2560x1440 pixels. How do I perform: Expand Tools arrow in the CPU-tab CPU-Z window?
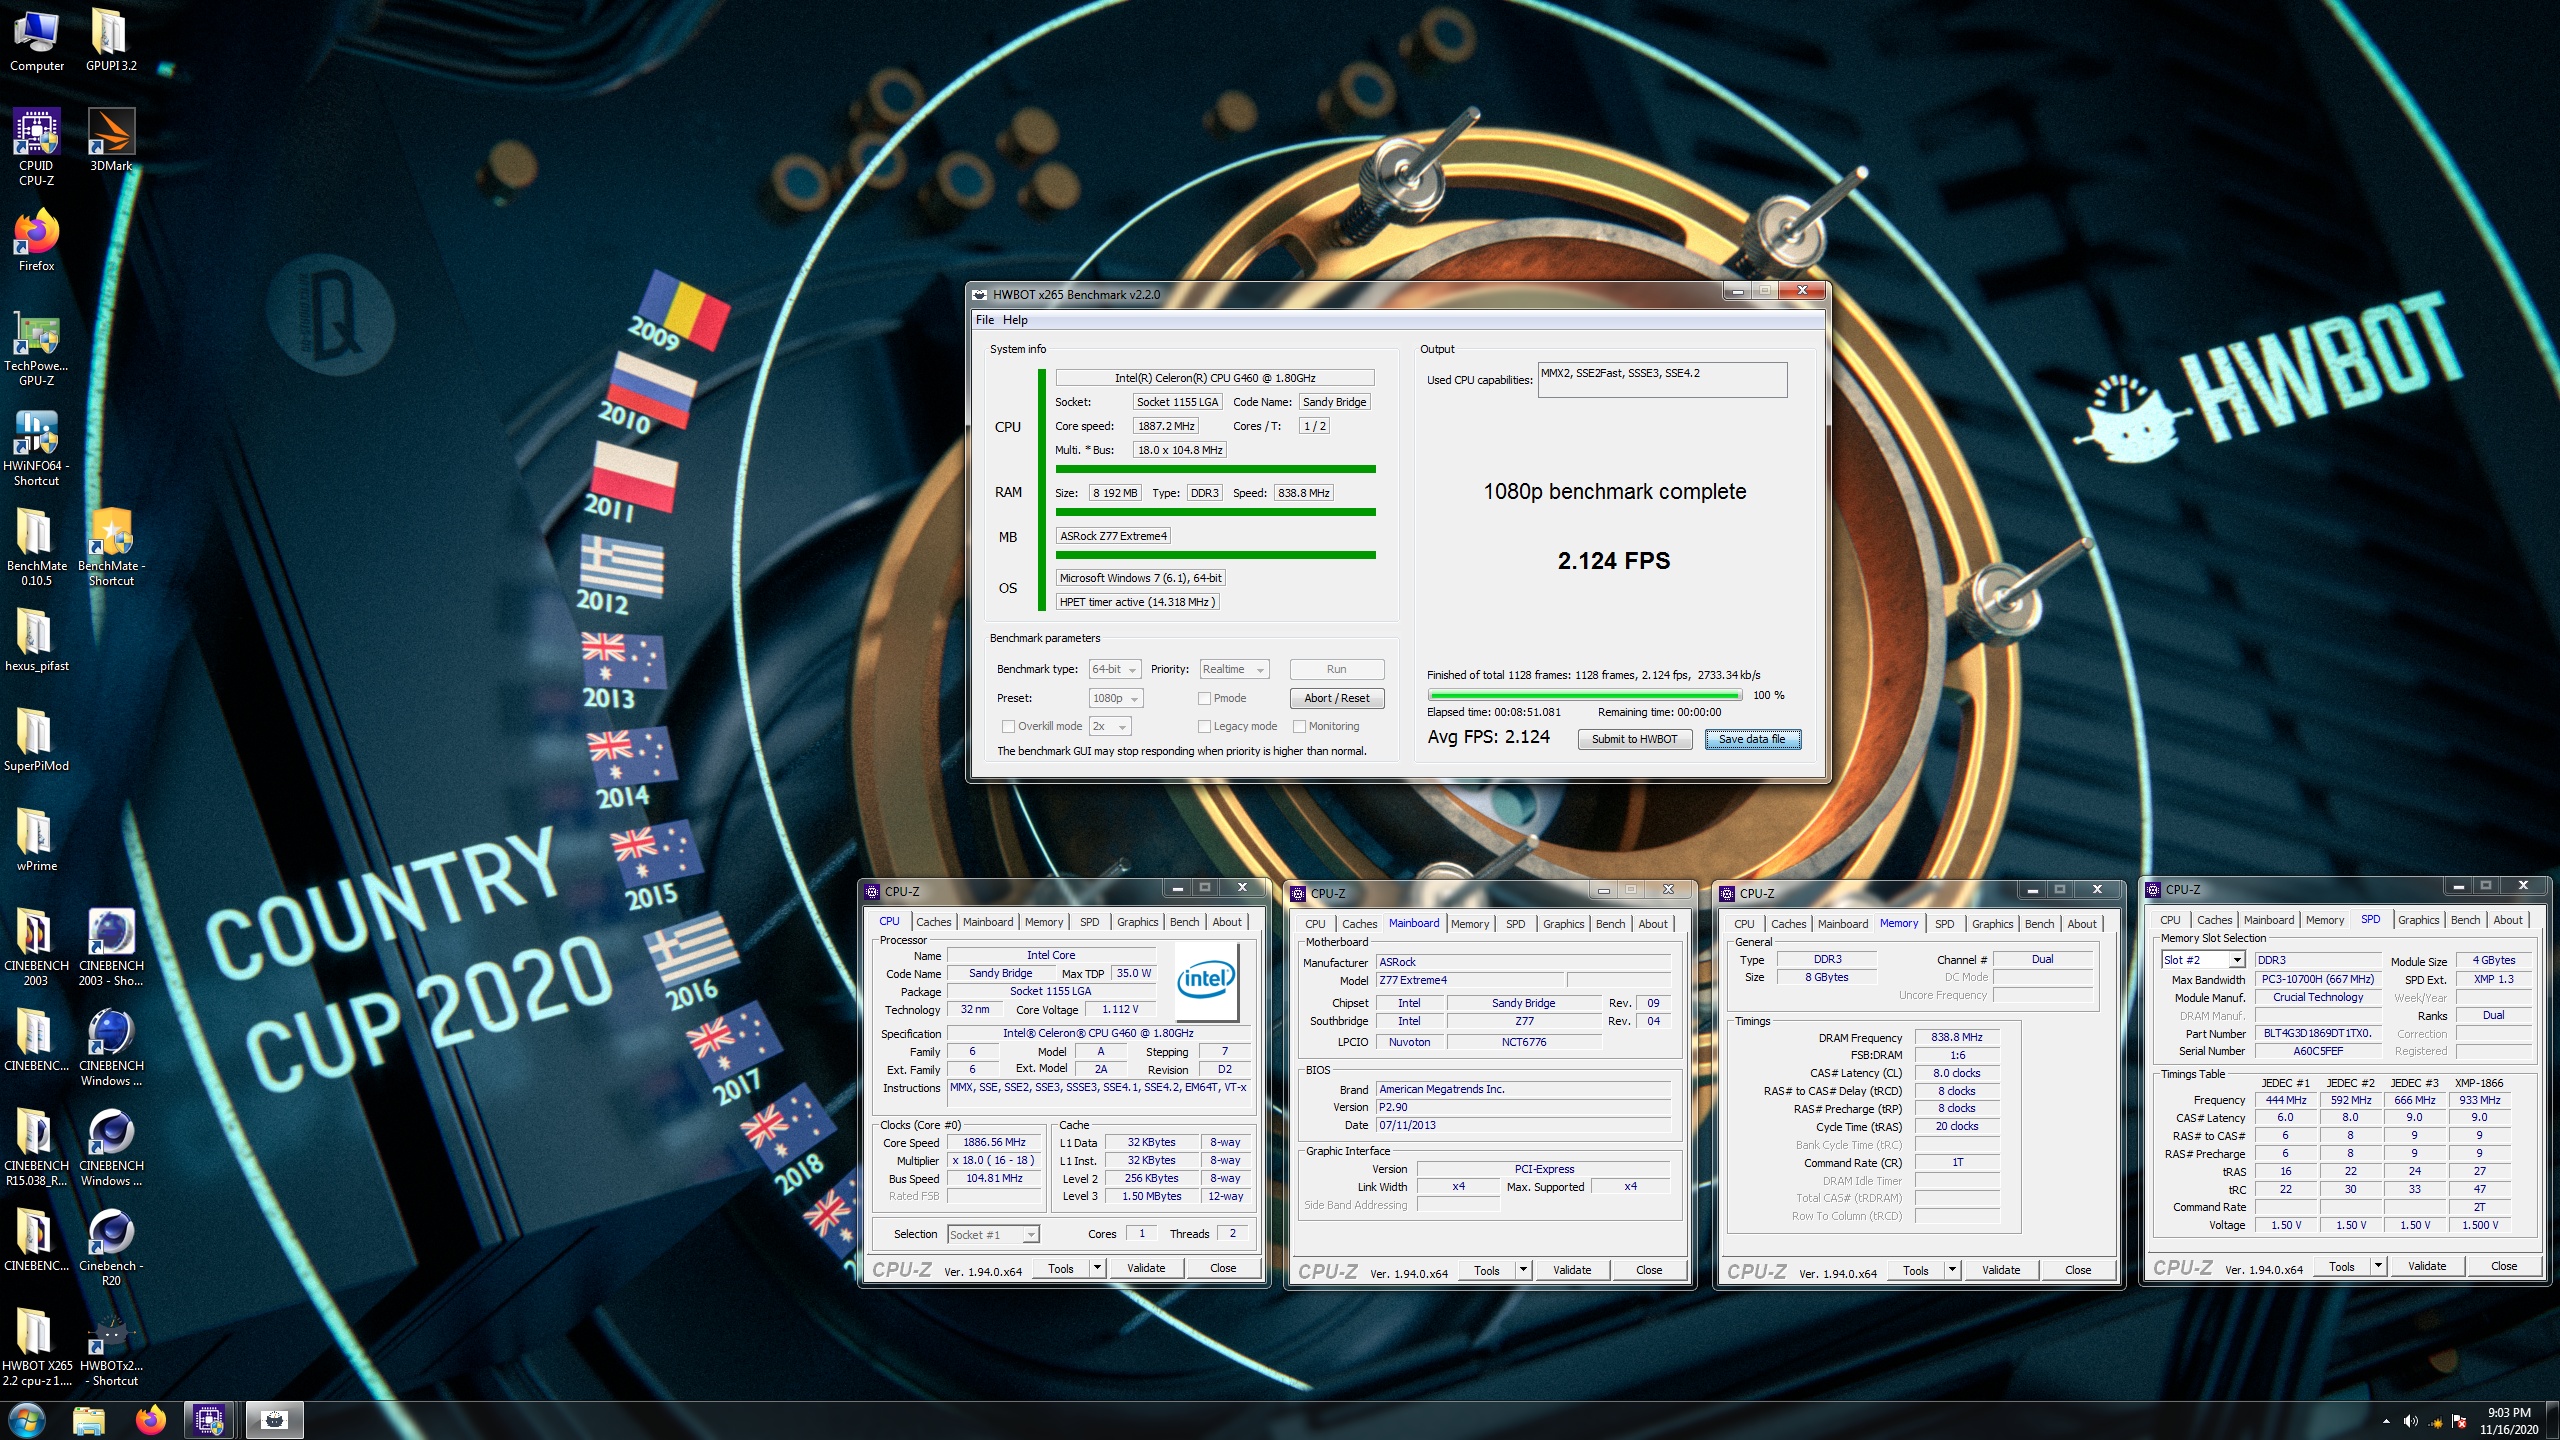tap(1097, 1268)
